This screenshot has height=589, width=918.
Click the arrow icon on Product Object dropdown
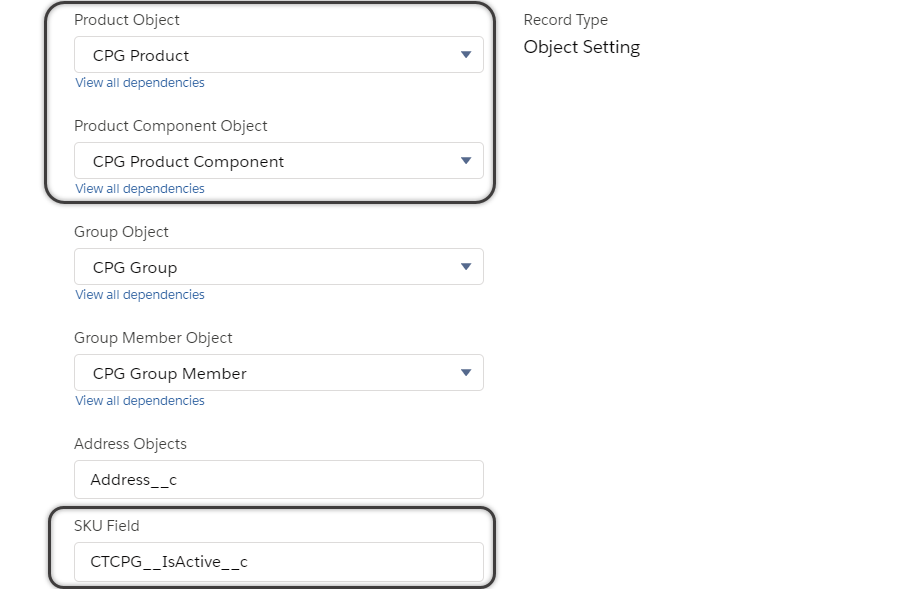tap(466, 55)
